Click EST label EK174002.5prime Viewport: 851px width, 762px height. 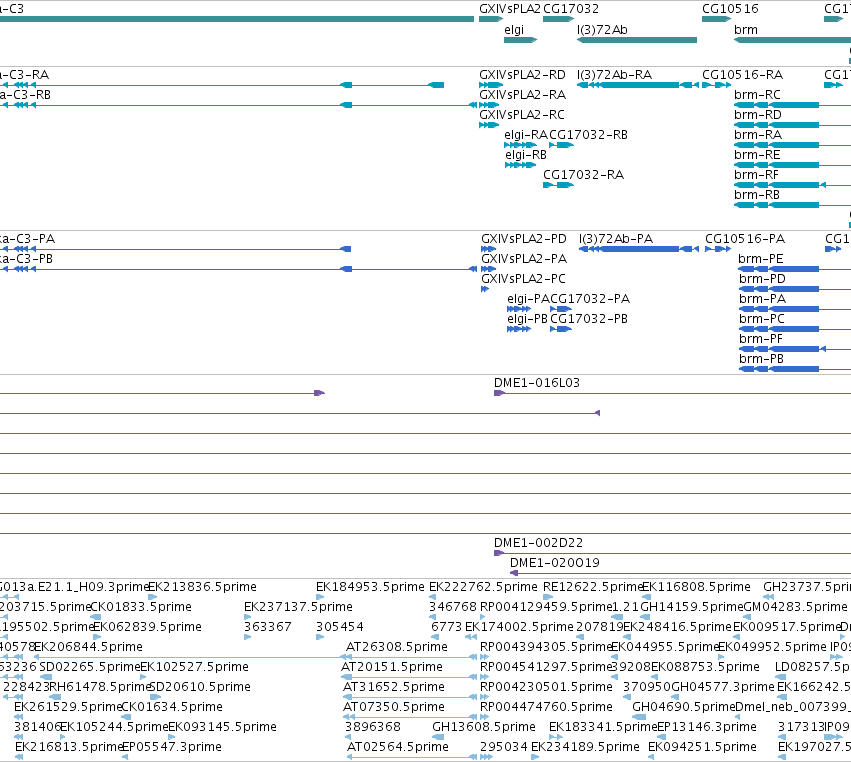pyautogui.click(x=519, y=627)
